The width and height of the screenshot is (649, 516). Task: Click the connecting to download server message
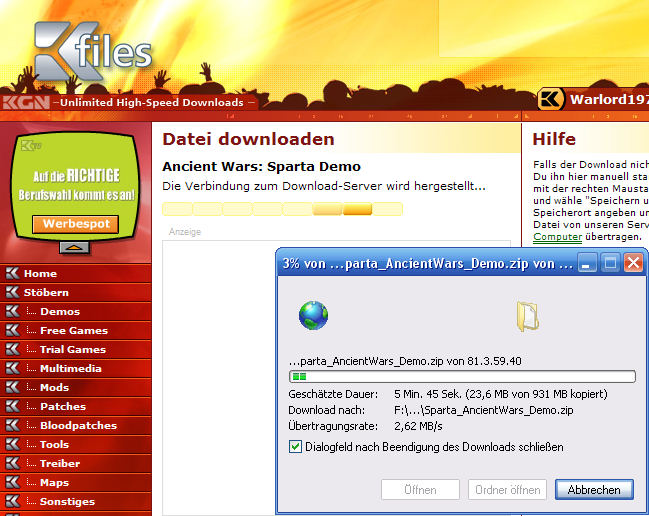click(324, 186)
